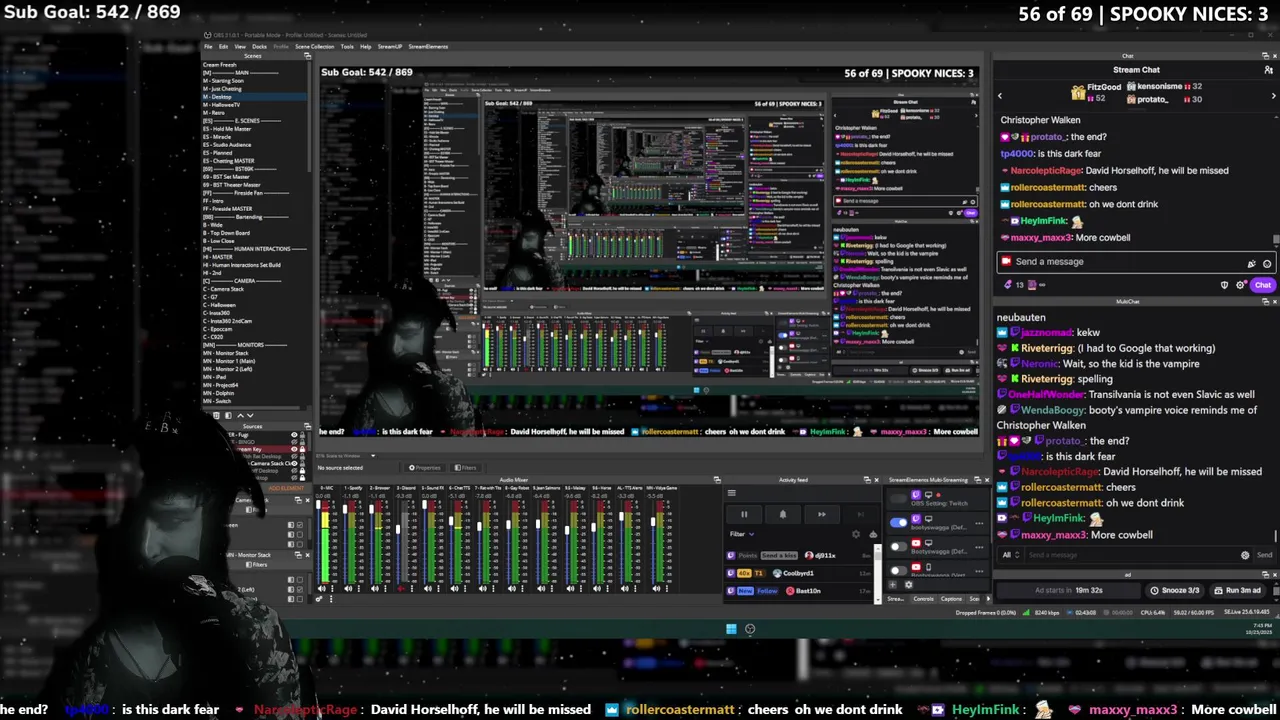Move selected source up arrow
Screen dimensions: 1280x720
(240, 415)
